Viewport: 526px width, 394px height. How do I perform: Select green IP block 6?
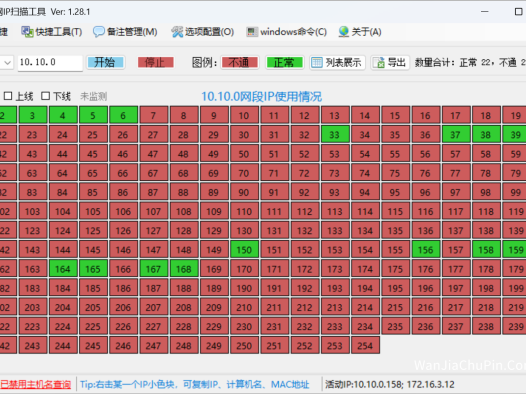[123, 115]
